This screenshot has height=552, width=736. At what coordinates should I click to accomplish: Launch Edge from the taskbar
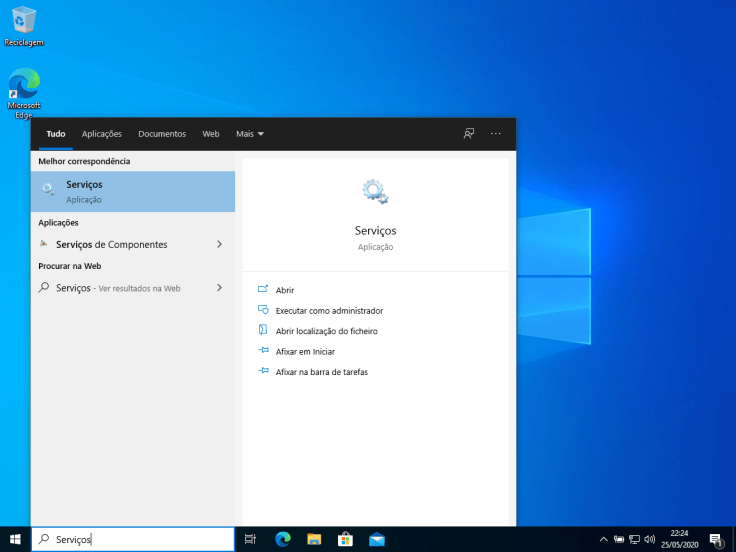[282, 539]
